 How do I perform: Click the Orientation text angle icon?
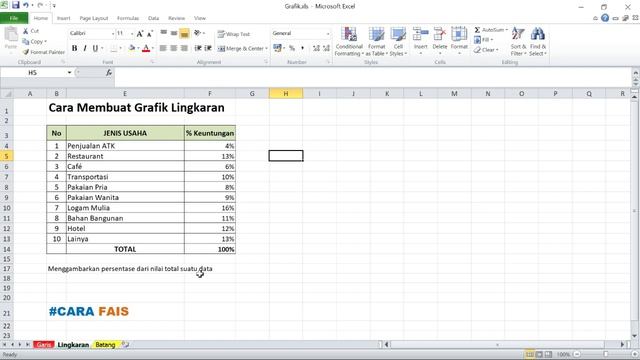click(198, 33)
